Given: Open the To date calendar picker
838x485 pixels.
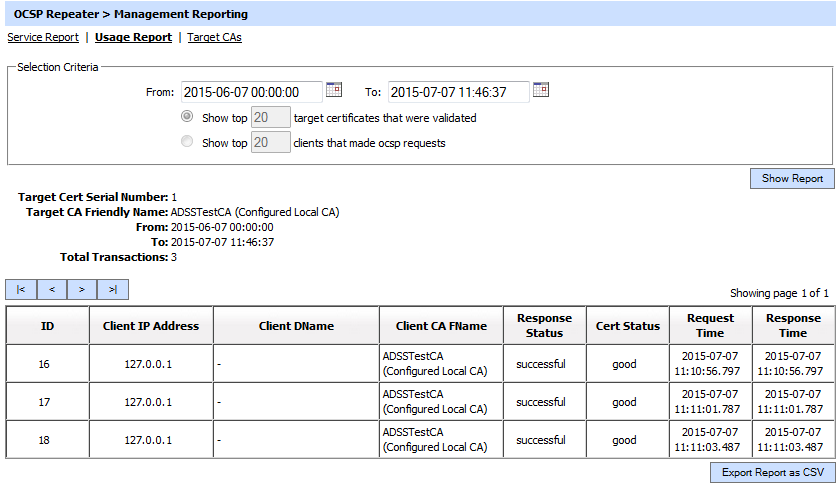Looking at the screenshot, I should [x=541, y=90].
